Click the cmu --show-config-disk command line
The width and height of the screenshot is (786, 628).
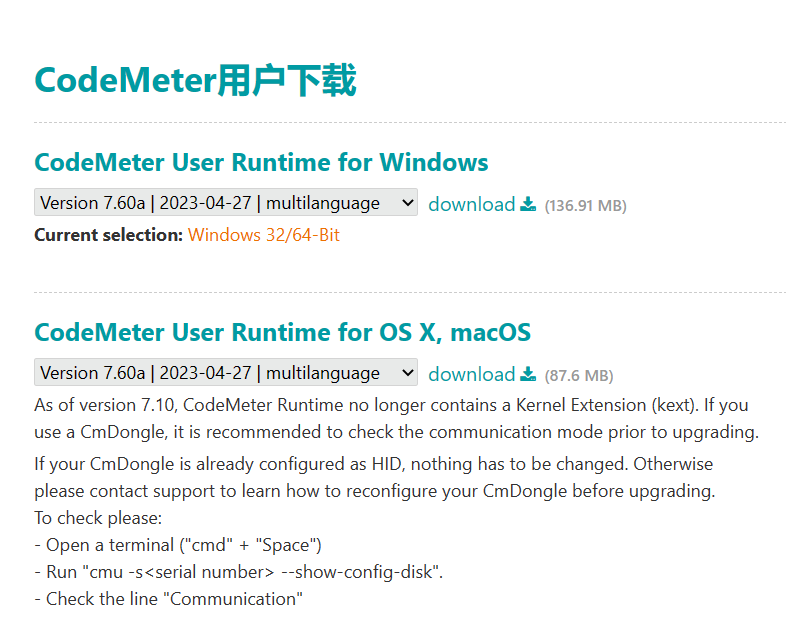(239, 572)
